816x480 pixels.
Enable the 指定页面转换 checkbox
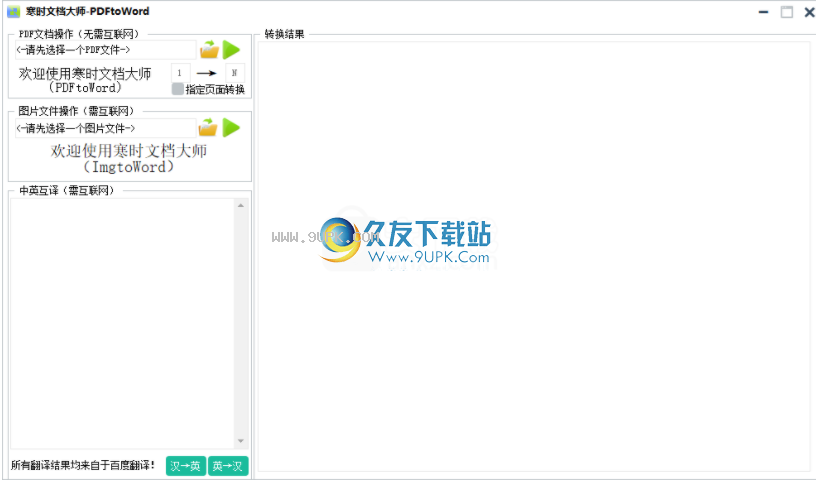click(177, 89)
